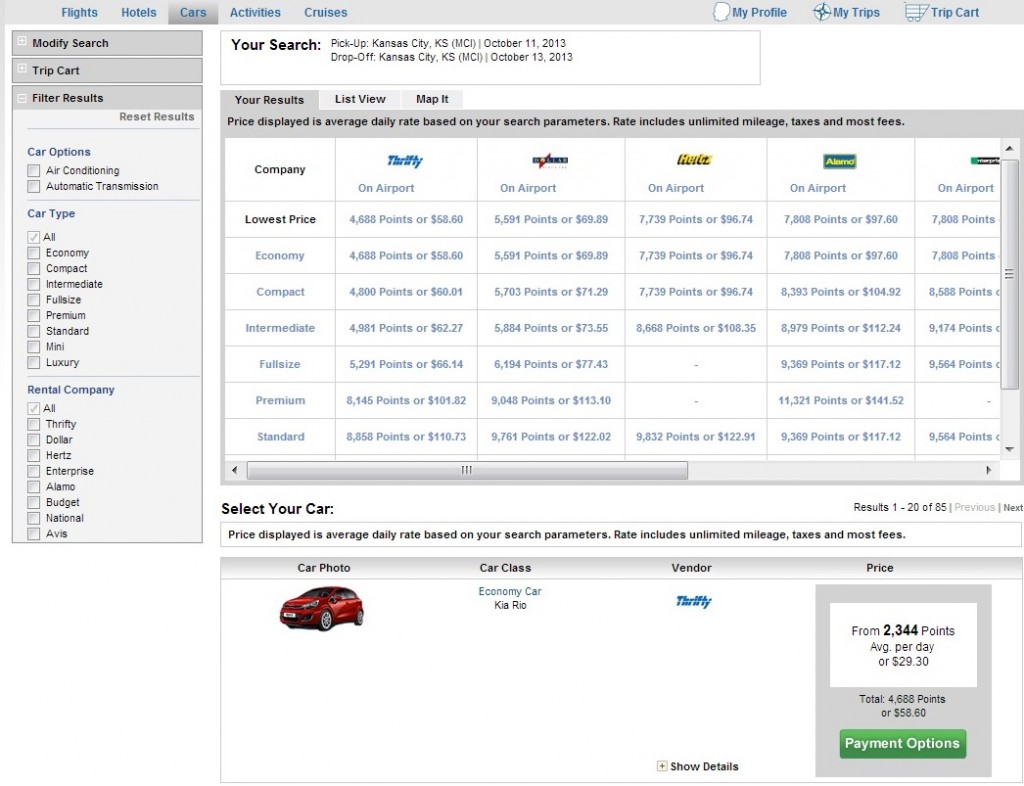This screenshot has height=786, width=1024.
Task: Click the table's scroll up arrow
Action: point(1009,149)
